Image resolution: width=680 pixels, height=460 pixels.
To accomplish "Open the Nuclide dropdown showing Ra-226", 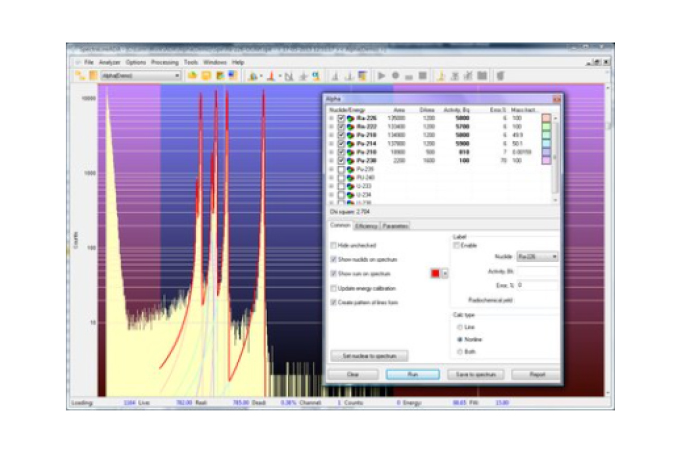I will [540, 256].
